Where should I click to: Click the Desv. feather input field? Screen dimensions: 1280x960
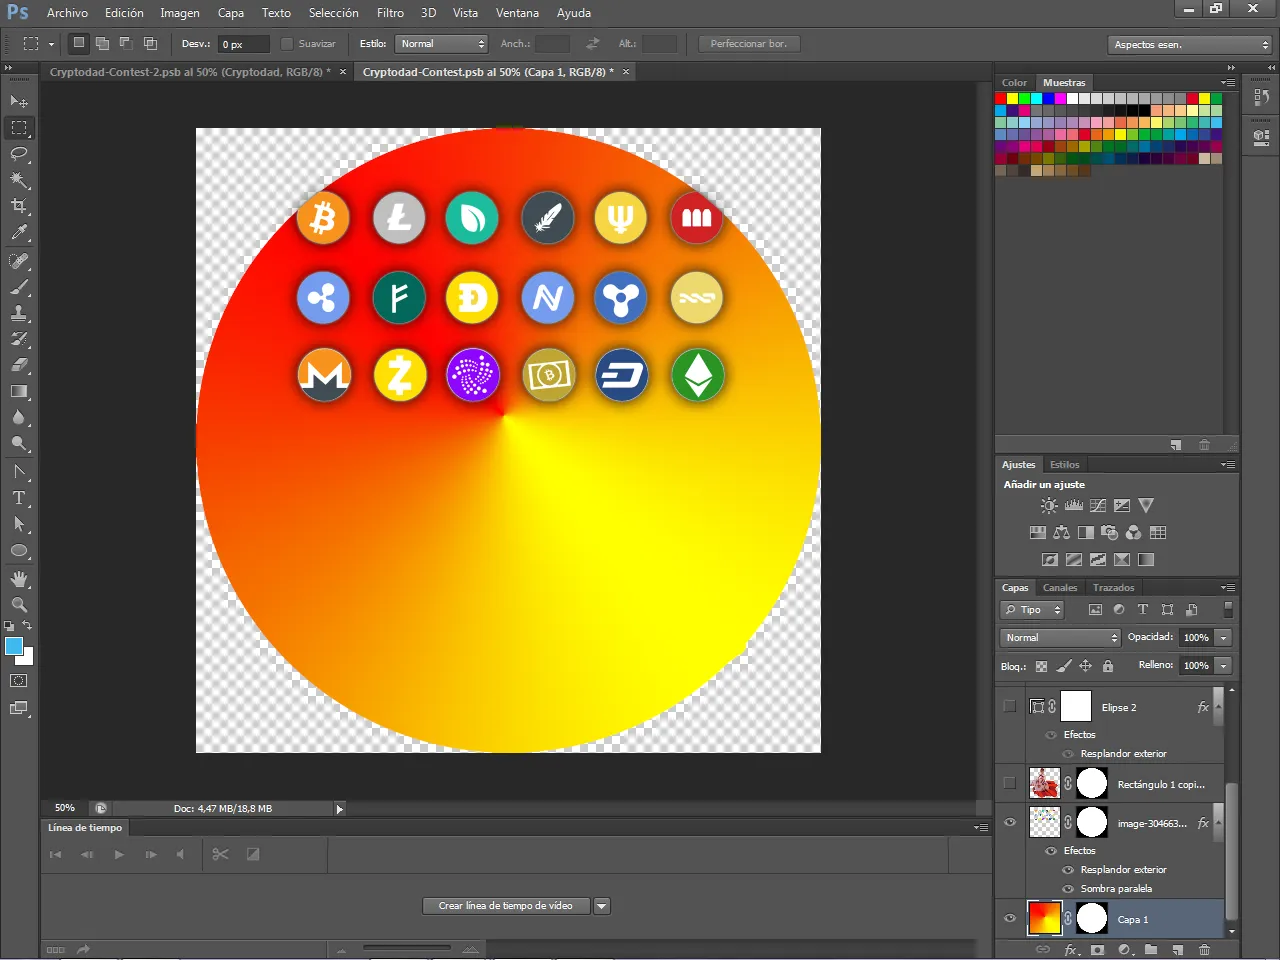tap(244, 44)
